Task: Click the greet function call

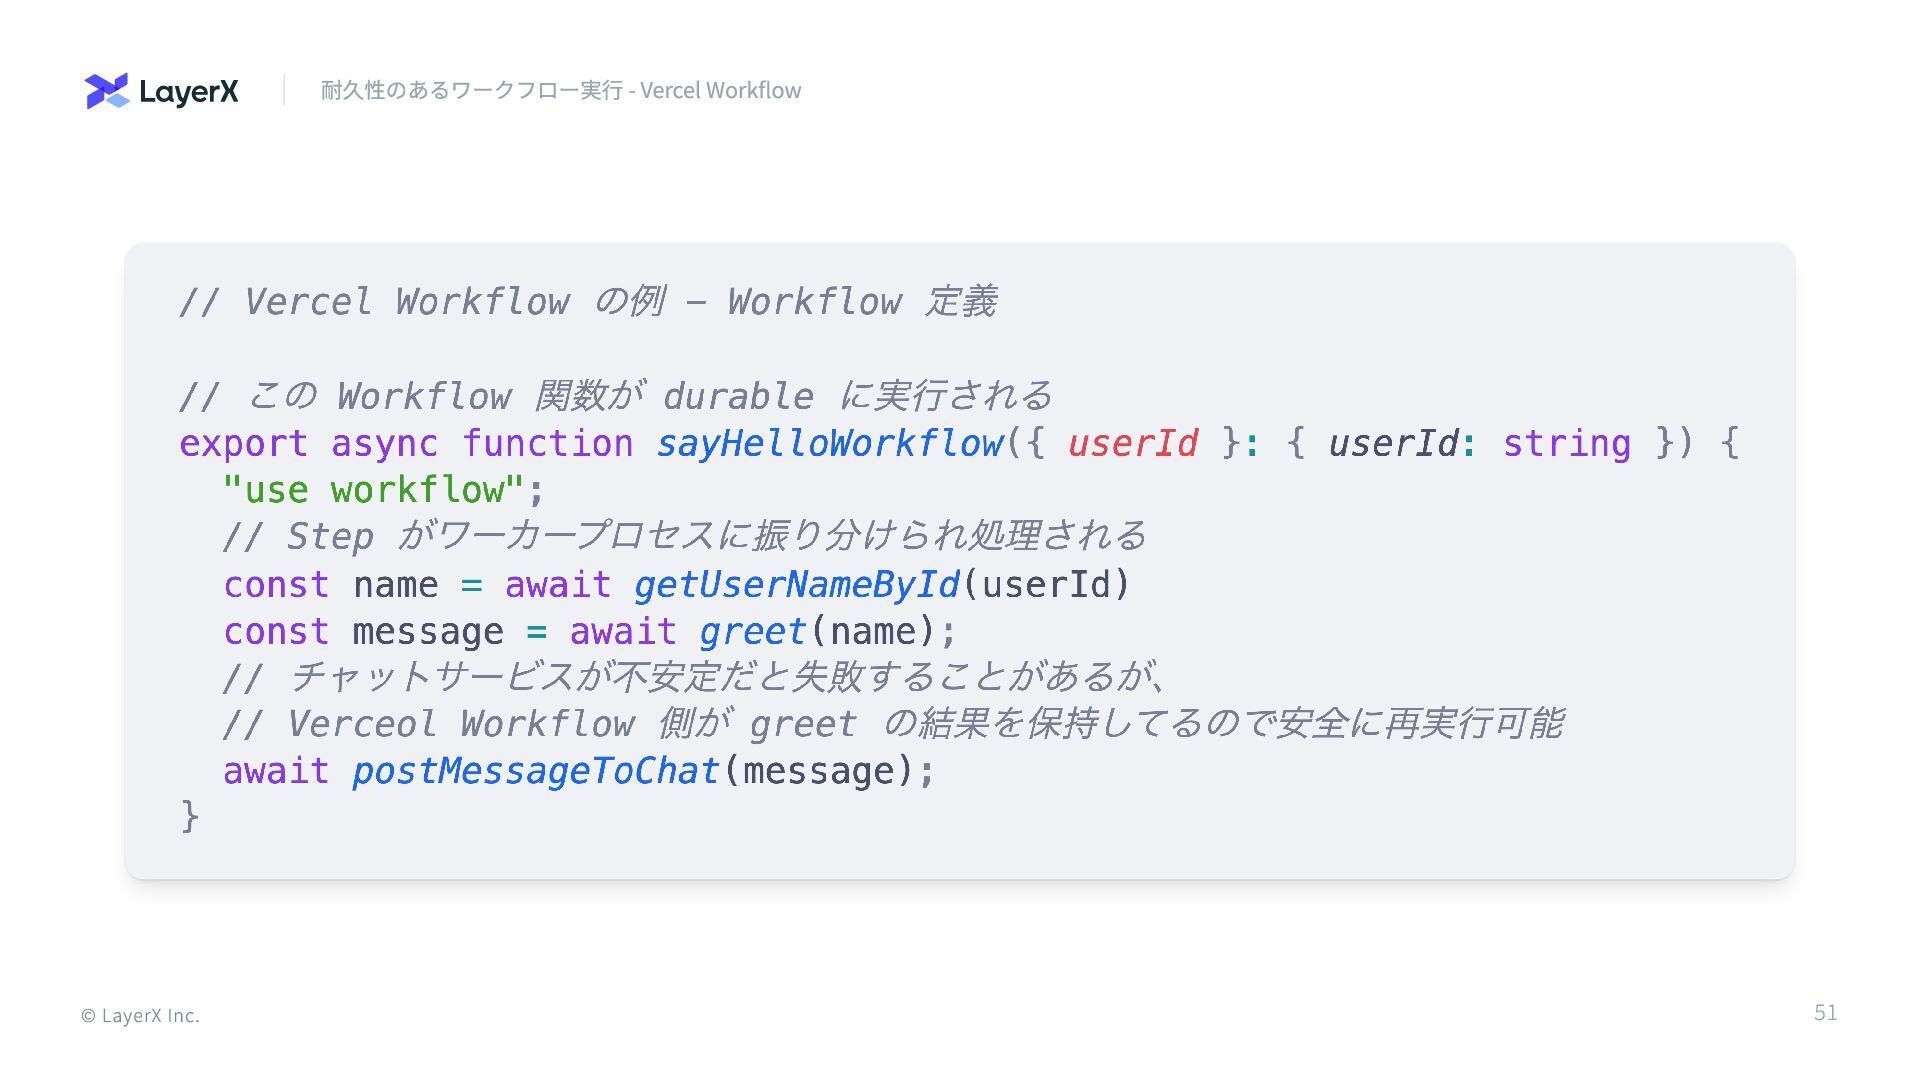Action: tap(752, 631)
